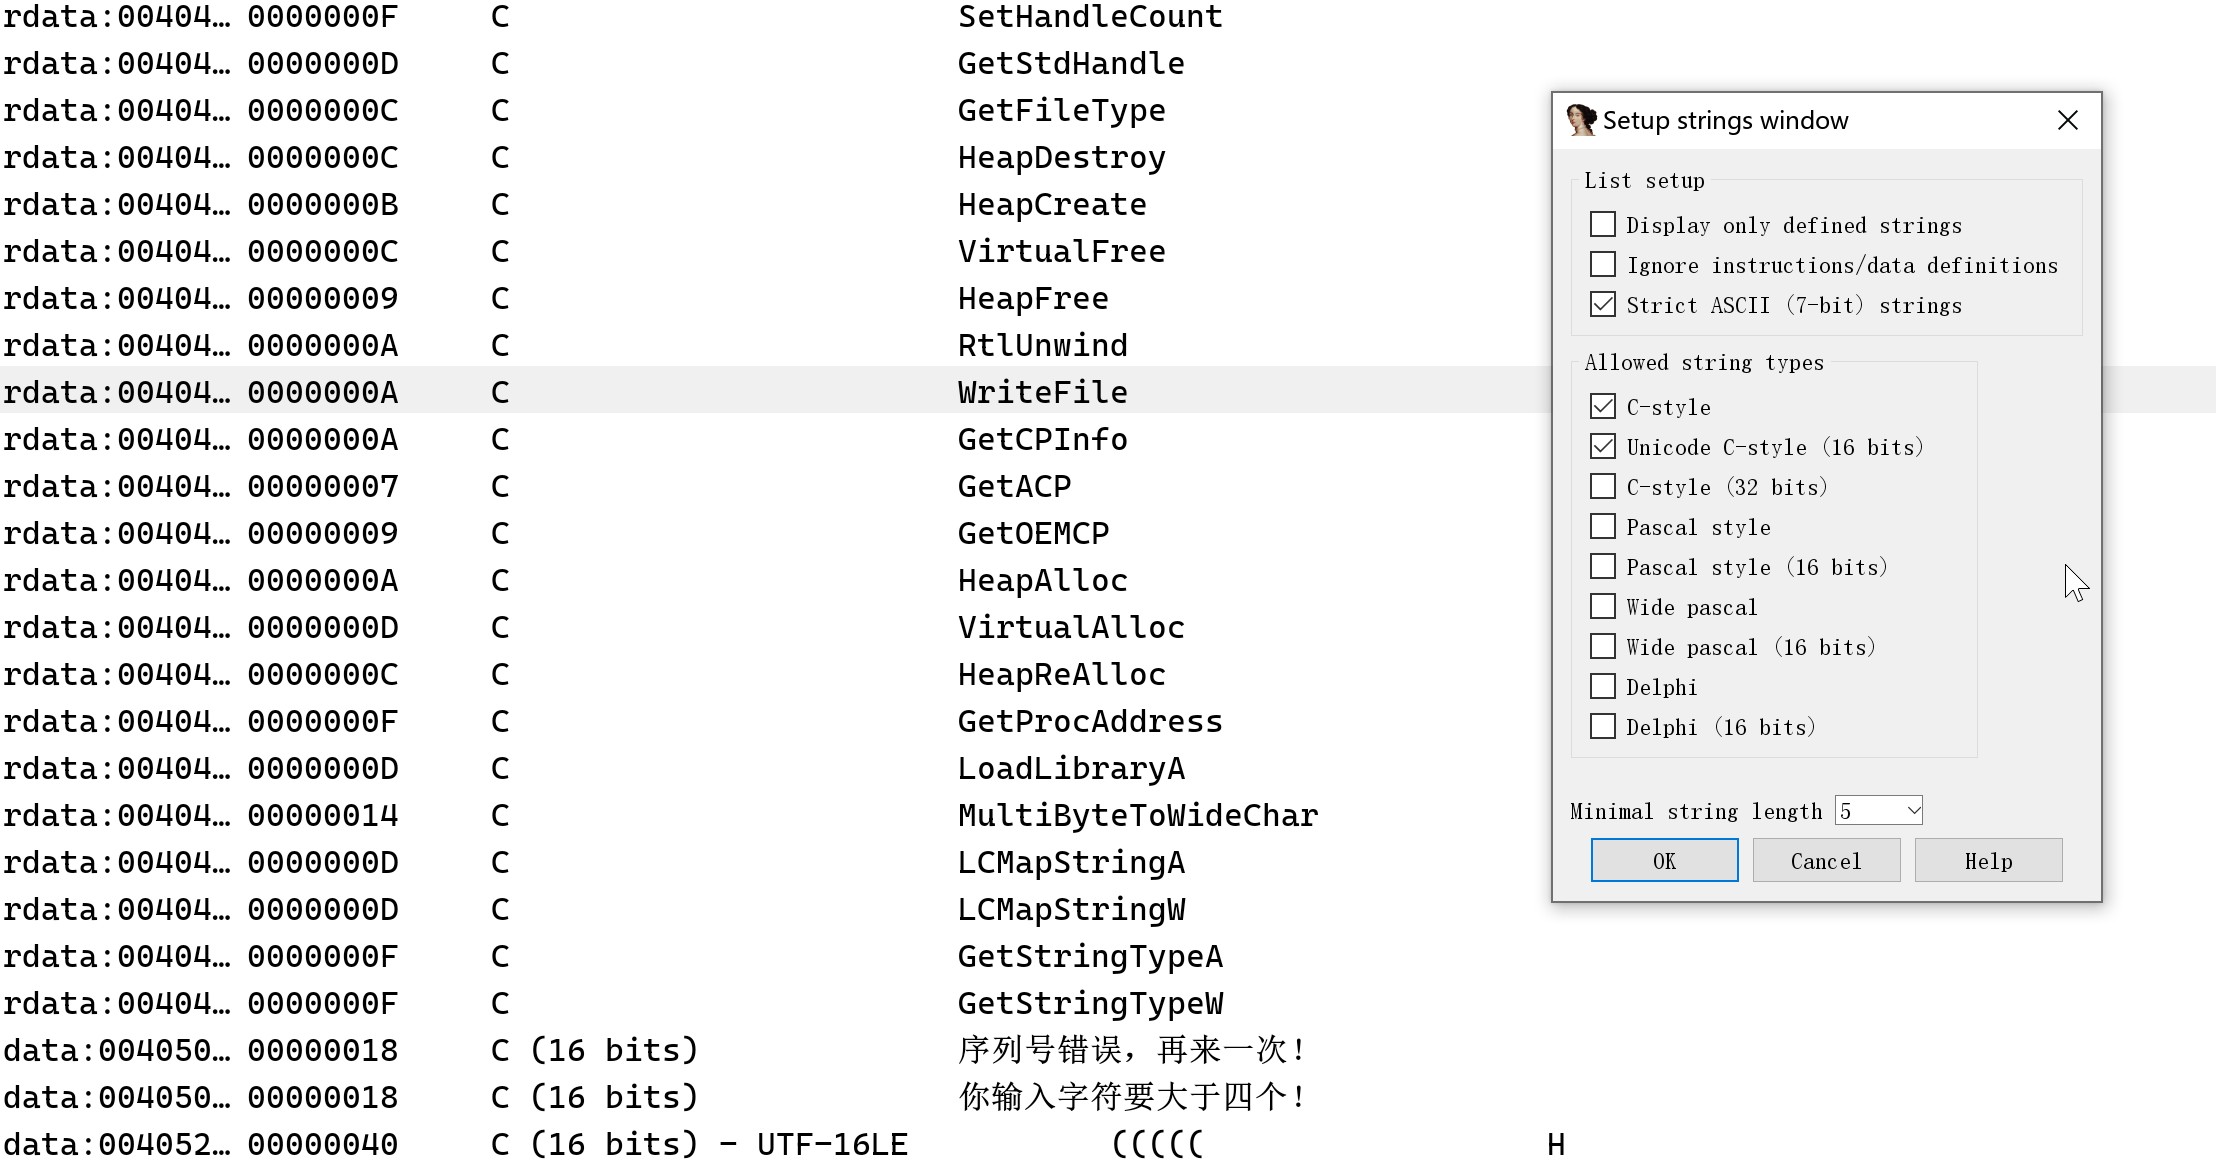The height and width of the screenshot is (1161, 2216).
Task: Check the Delphi (16 bits) option
Action: click(1603, 727)
